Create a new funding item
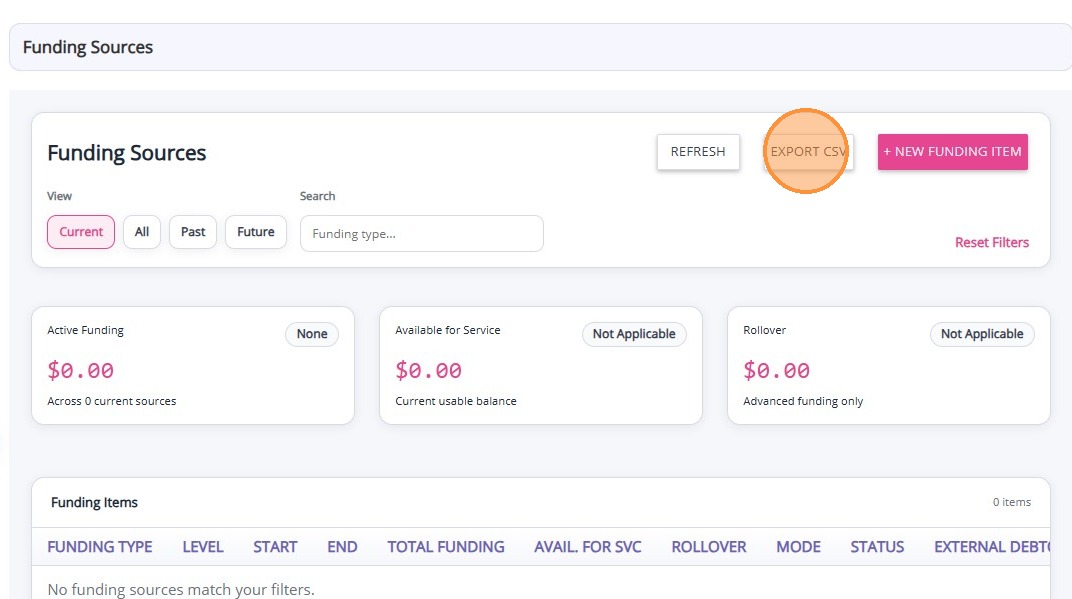 (x=952, y=152)
